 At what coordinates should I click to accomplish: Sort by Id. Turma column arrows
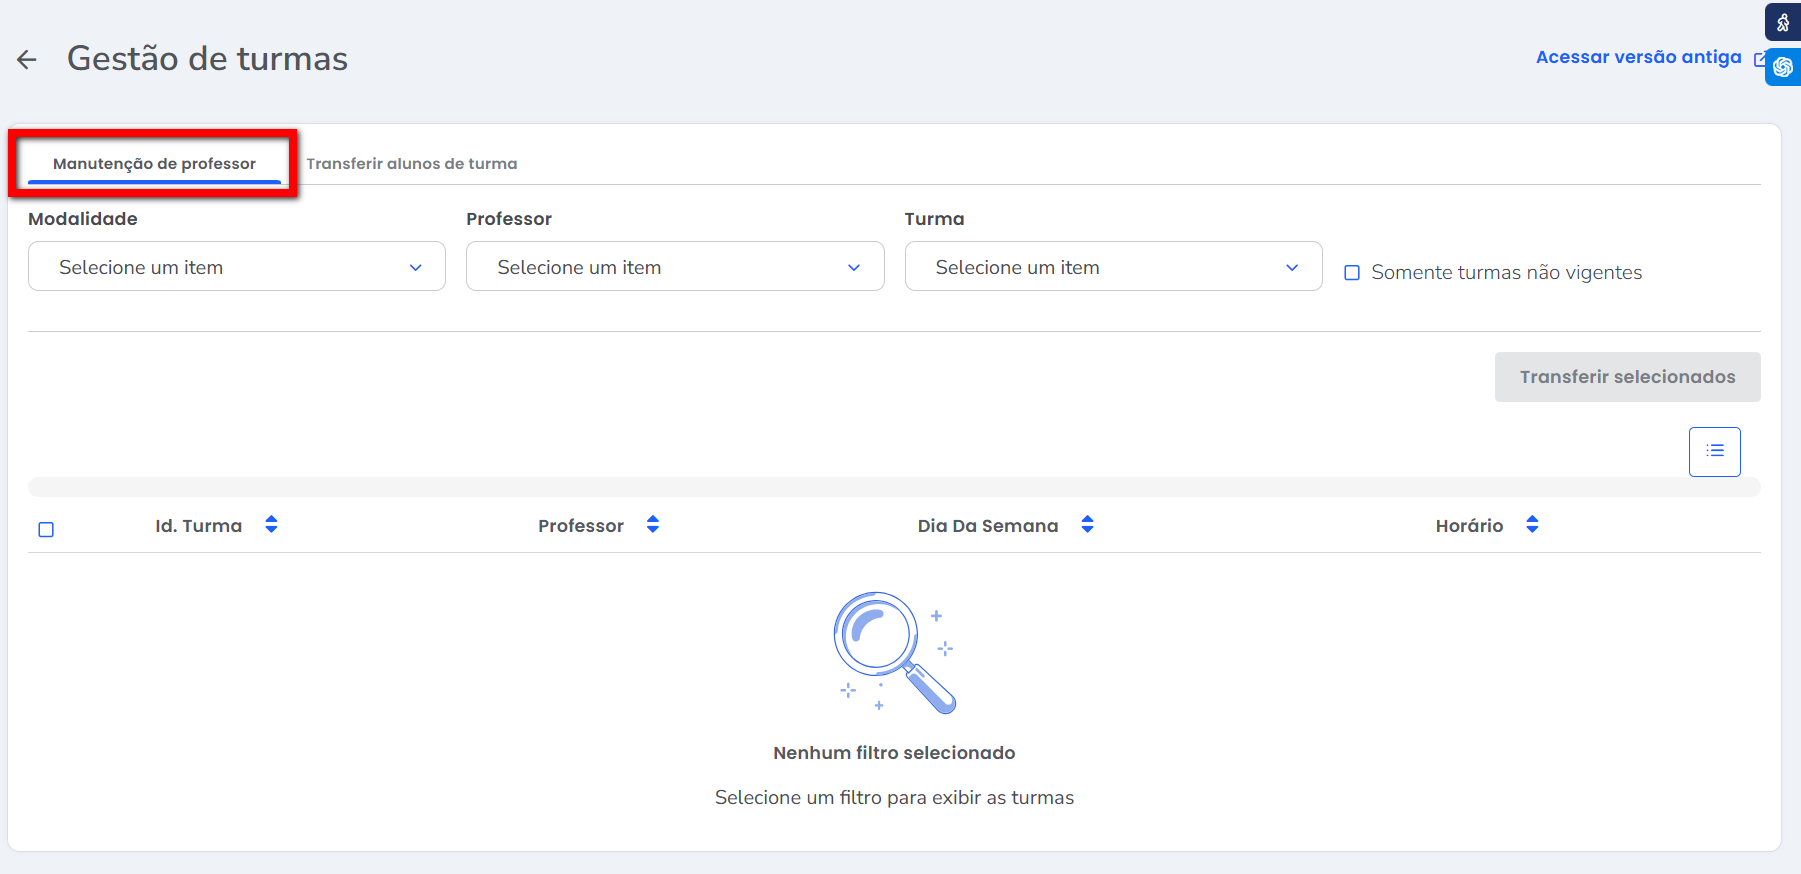tap(271, 525)
